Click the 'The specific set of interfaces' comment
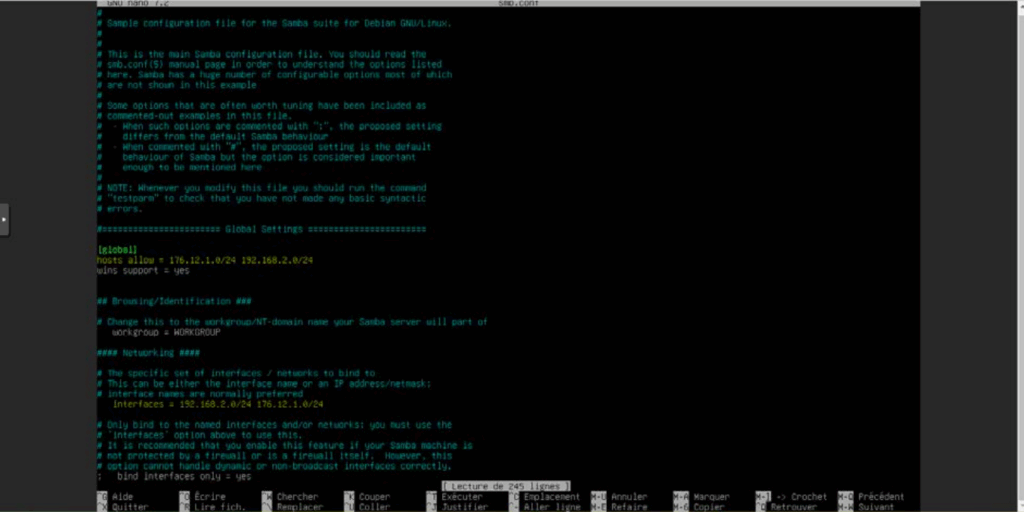 [x=236, y=373]
